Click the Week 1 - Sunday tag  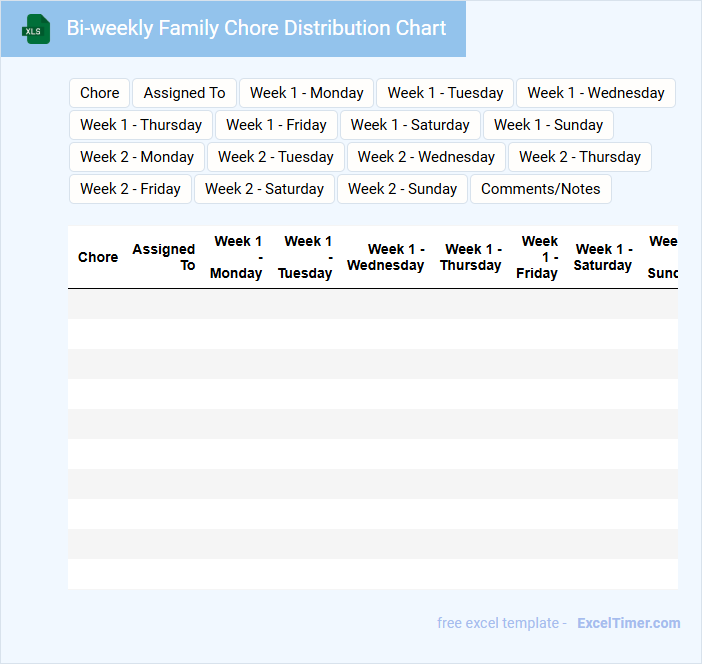548,125
